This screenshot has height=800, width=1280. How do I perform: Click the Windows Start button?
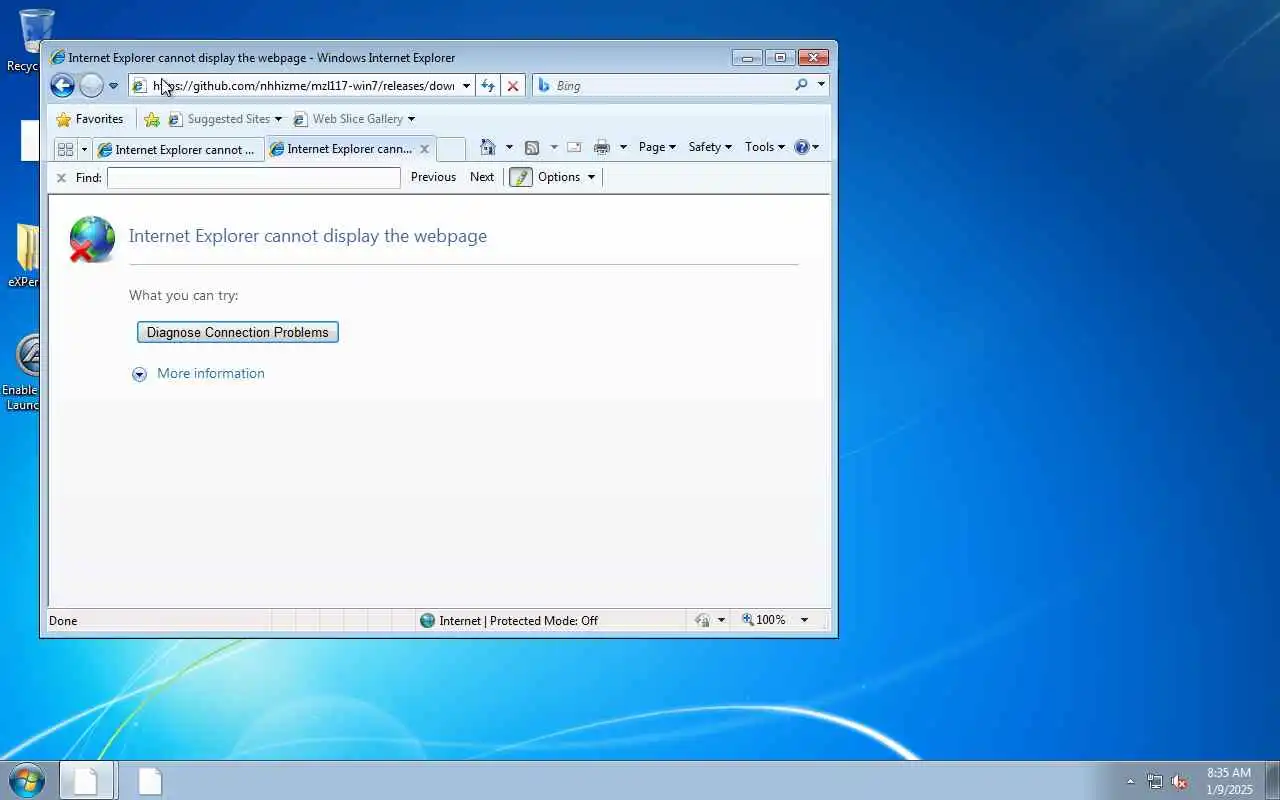tap(27, 780)
